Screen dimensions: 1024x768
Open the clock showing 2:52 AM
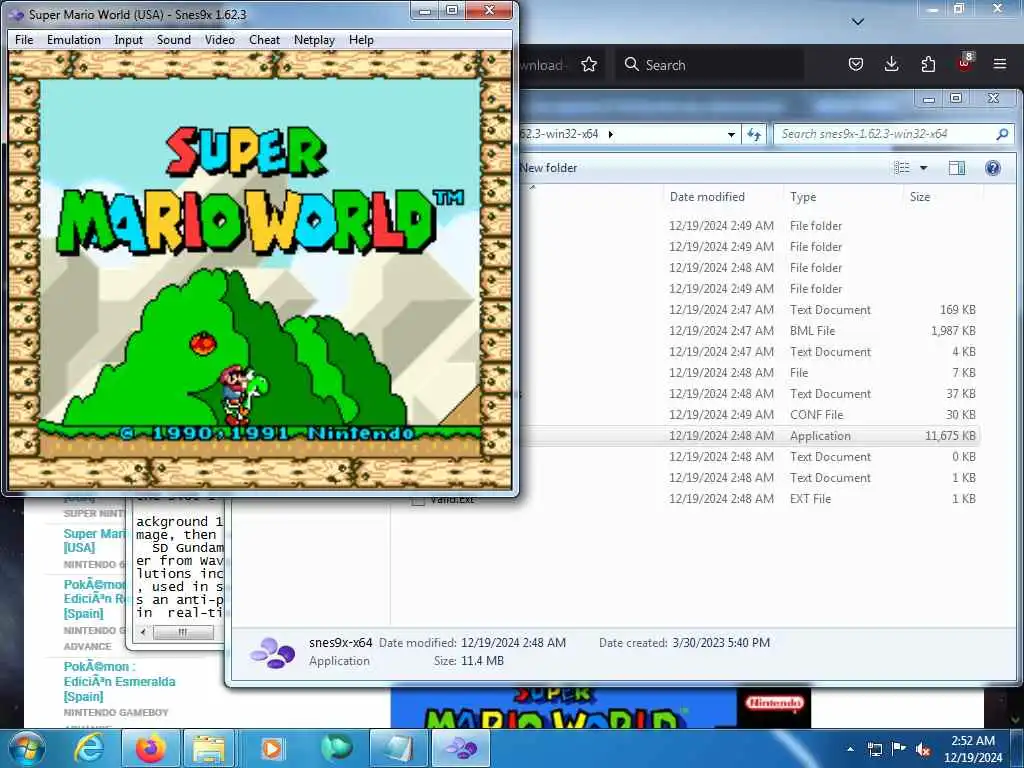(x=973, y=749)
